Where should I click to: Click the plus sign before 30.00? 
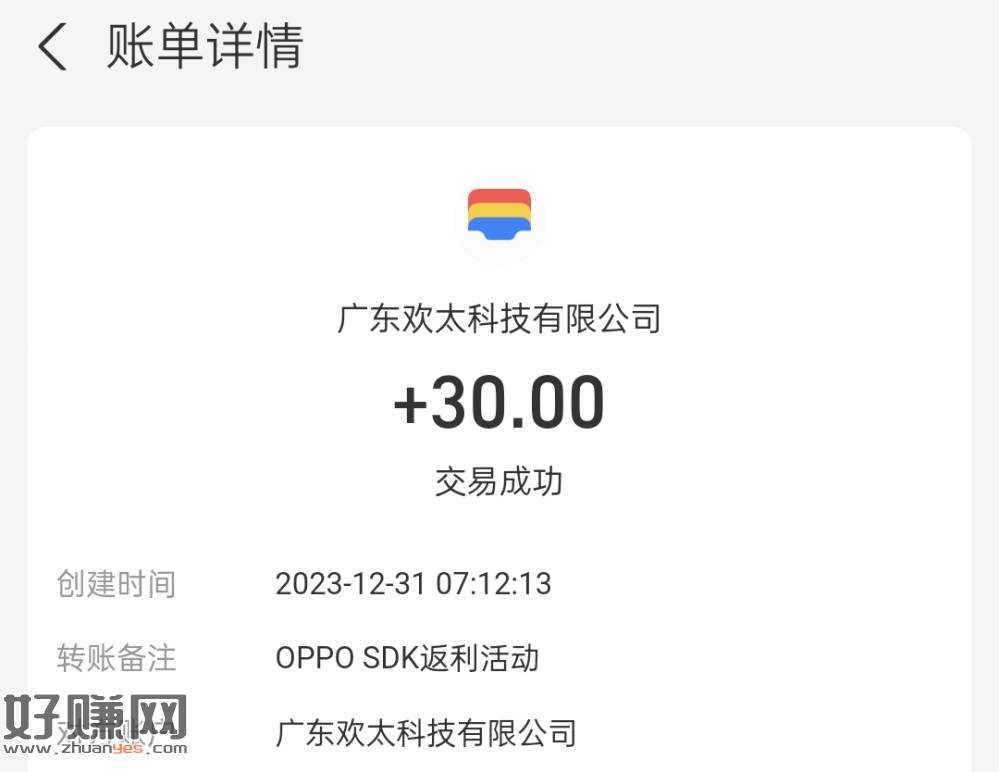(410, 404)
